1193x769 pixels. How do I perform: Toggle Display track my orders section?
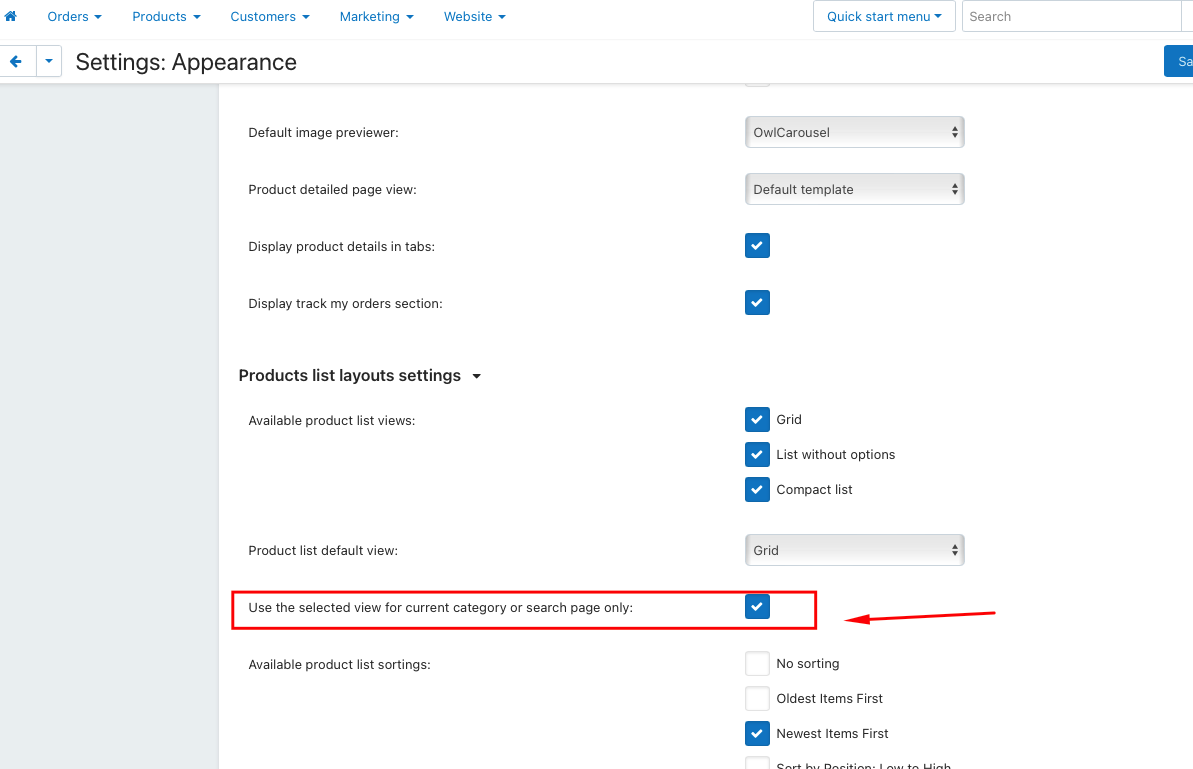tap(757, 303)
